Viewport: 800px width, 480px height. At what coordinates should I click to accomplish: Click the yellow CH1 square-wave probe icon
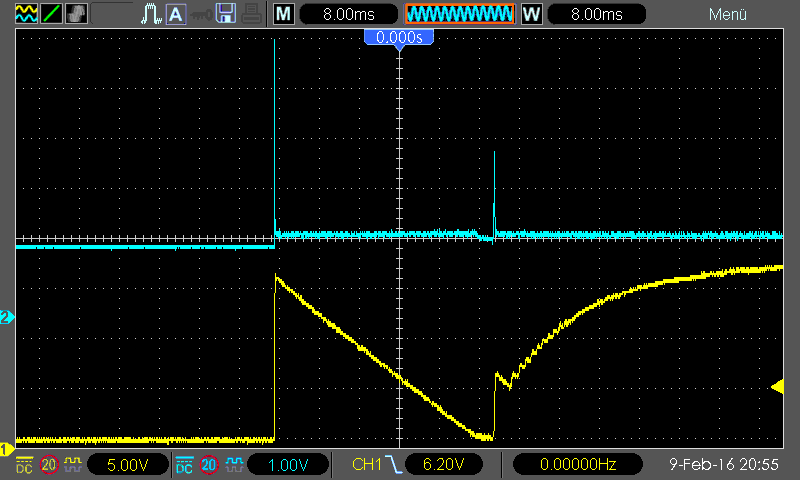(x=73, y=465)
